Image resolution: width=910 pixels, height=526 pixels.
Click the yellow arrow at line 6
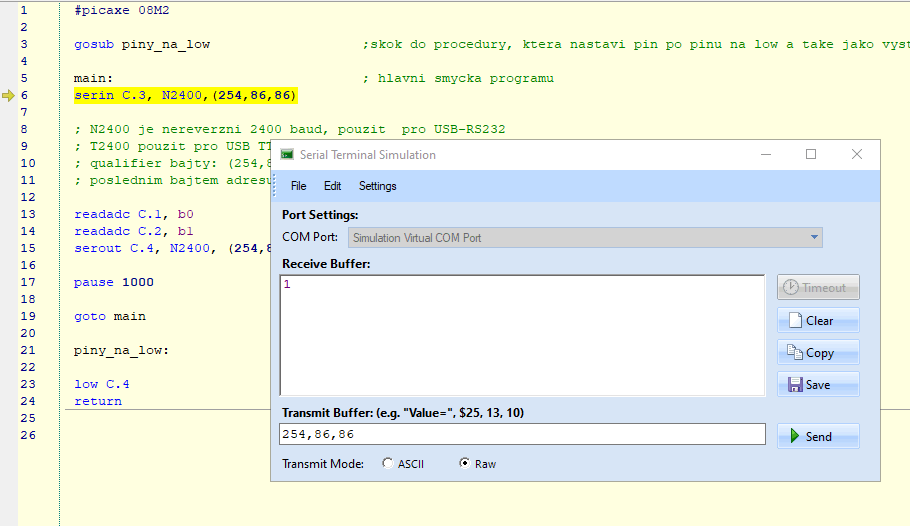point(9,95)
